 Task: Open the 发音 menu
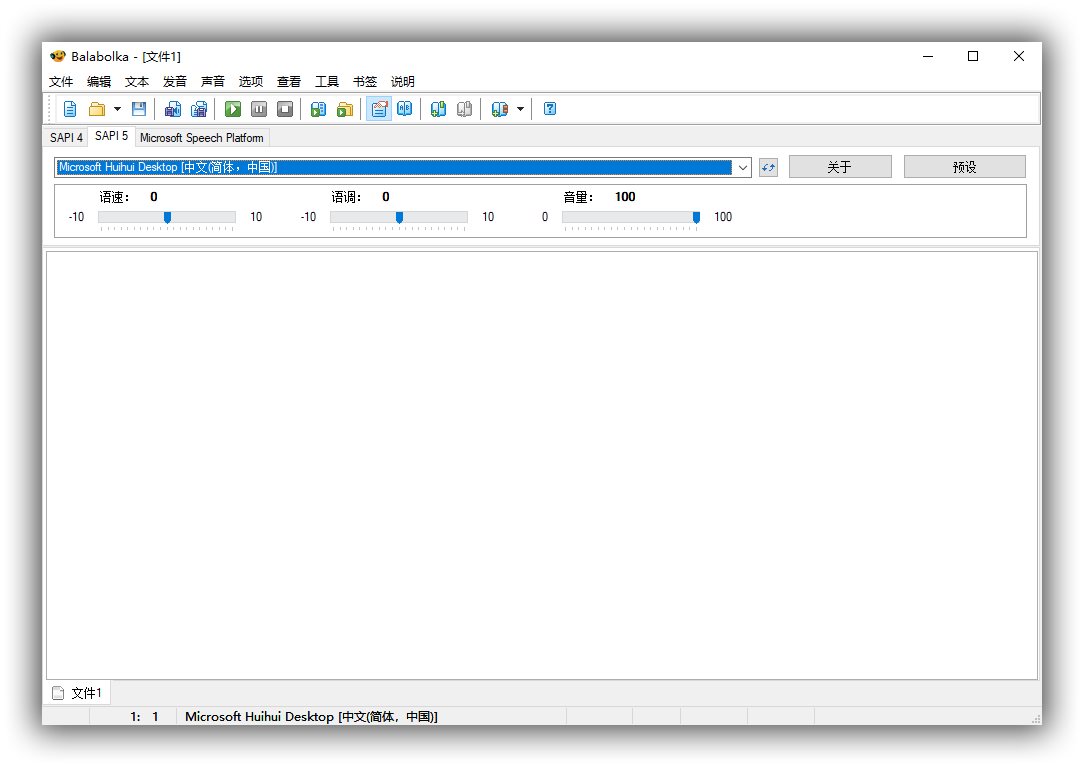[x=175, y=82]
